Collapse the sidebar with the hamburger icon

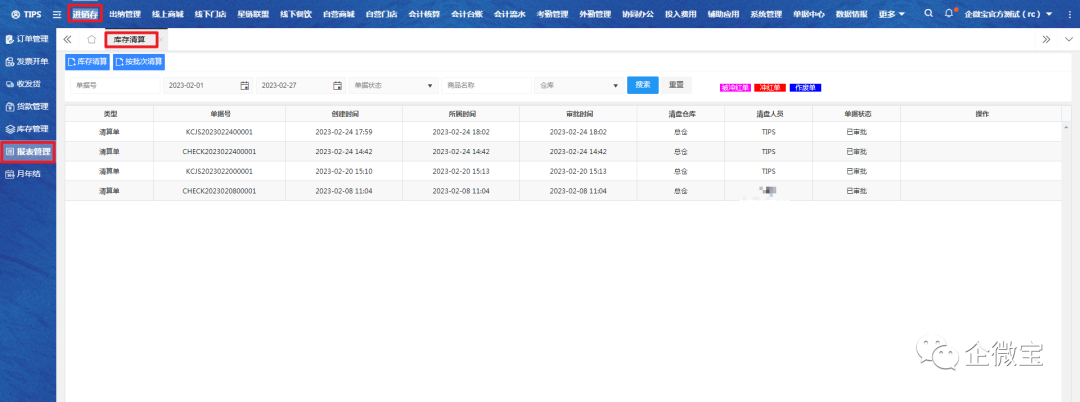(x=57, y=14)
